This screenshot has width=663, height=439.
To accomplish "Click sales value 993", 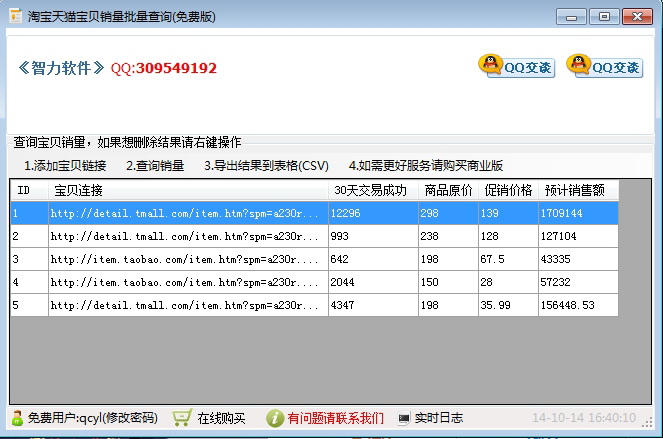I will point(340,236).
